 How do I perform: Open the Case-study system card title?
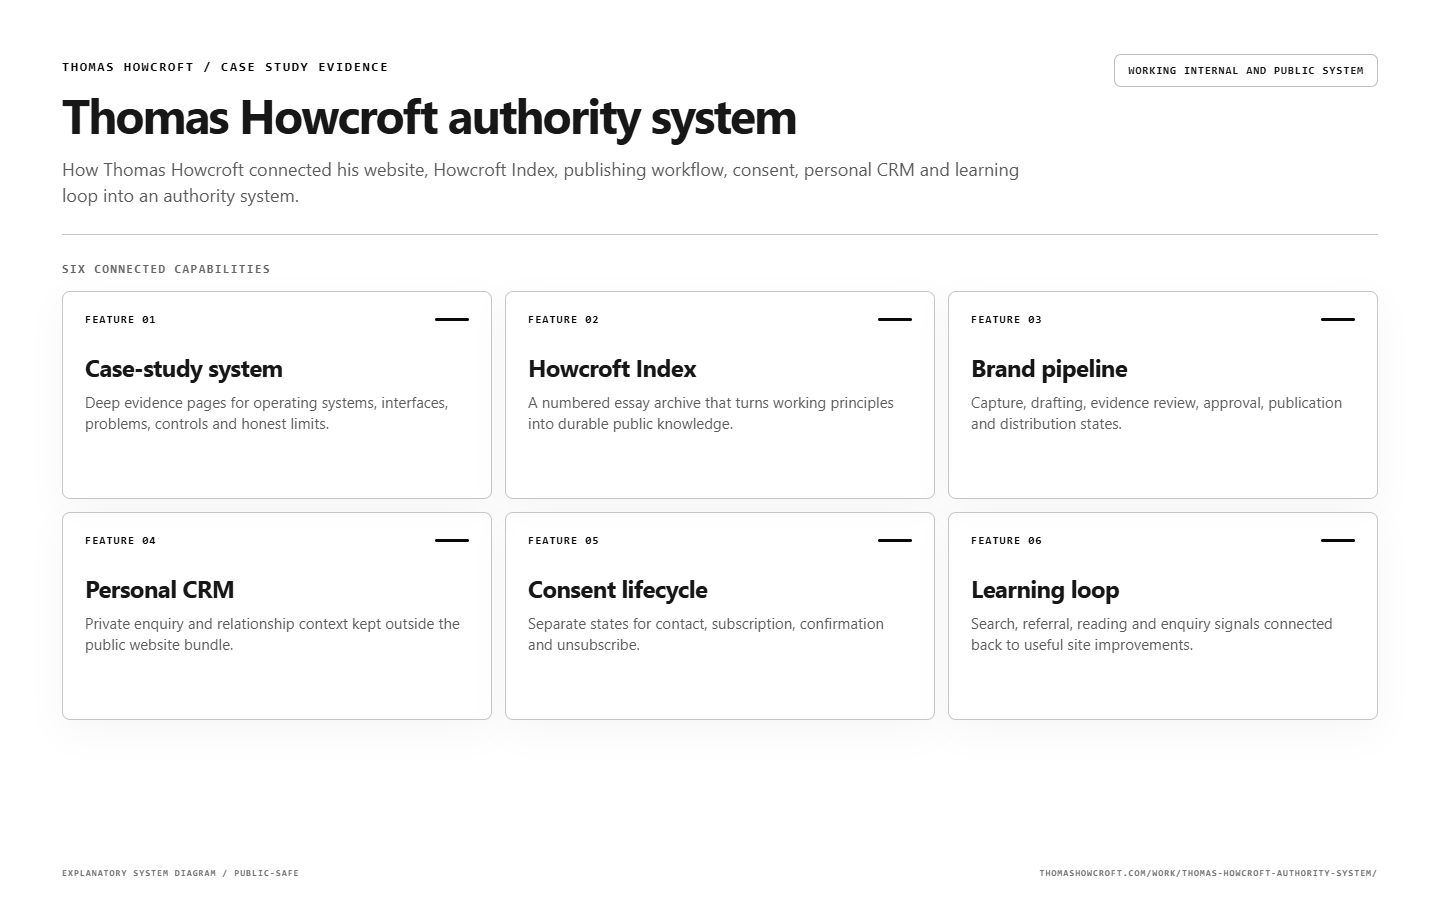point(184,369)
